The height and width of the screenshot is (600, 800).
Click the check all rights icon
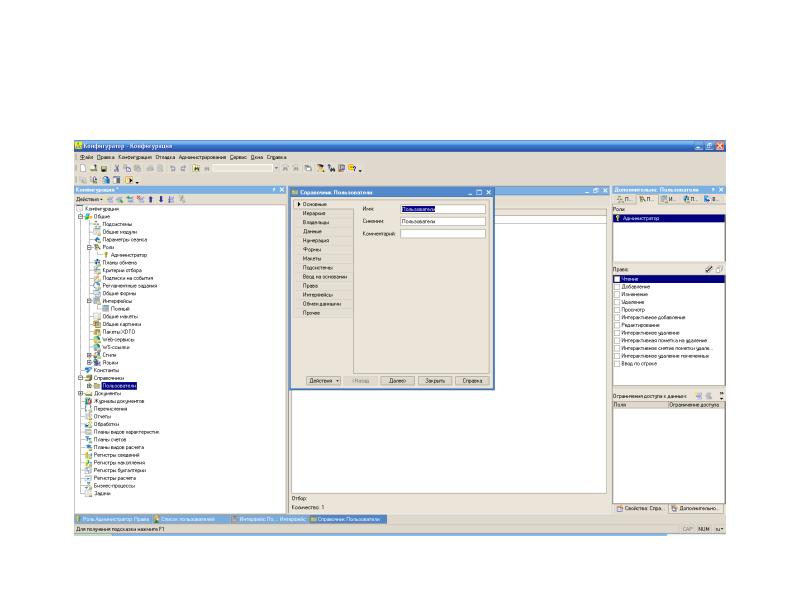coord(709,269)
